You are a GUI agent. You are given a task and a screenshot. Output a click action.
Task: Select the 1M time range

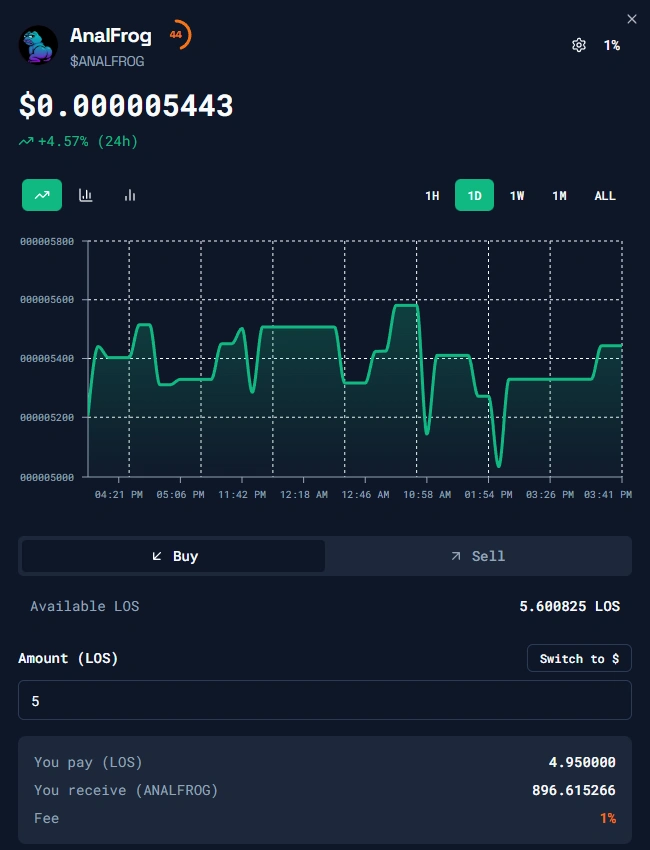(559, 196)
